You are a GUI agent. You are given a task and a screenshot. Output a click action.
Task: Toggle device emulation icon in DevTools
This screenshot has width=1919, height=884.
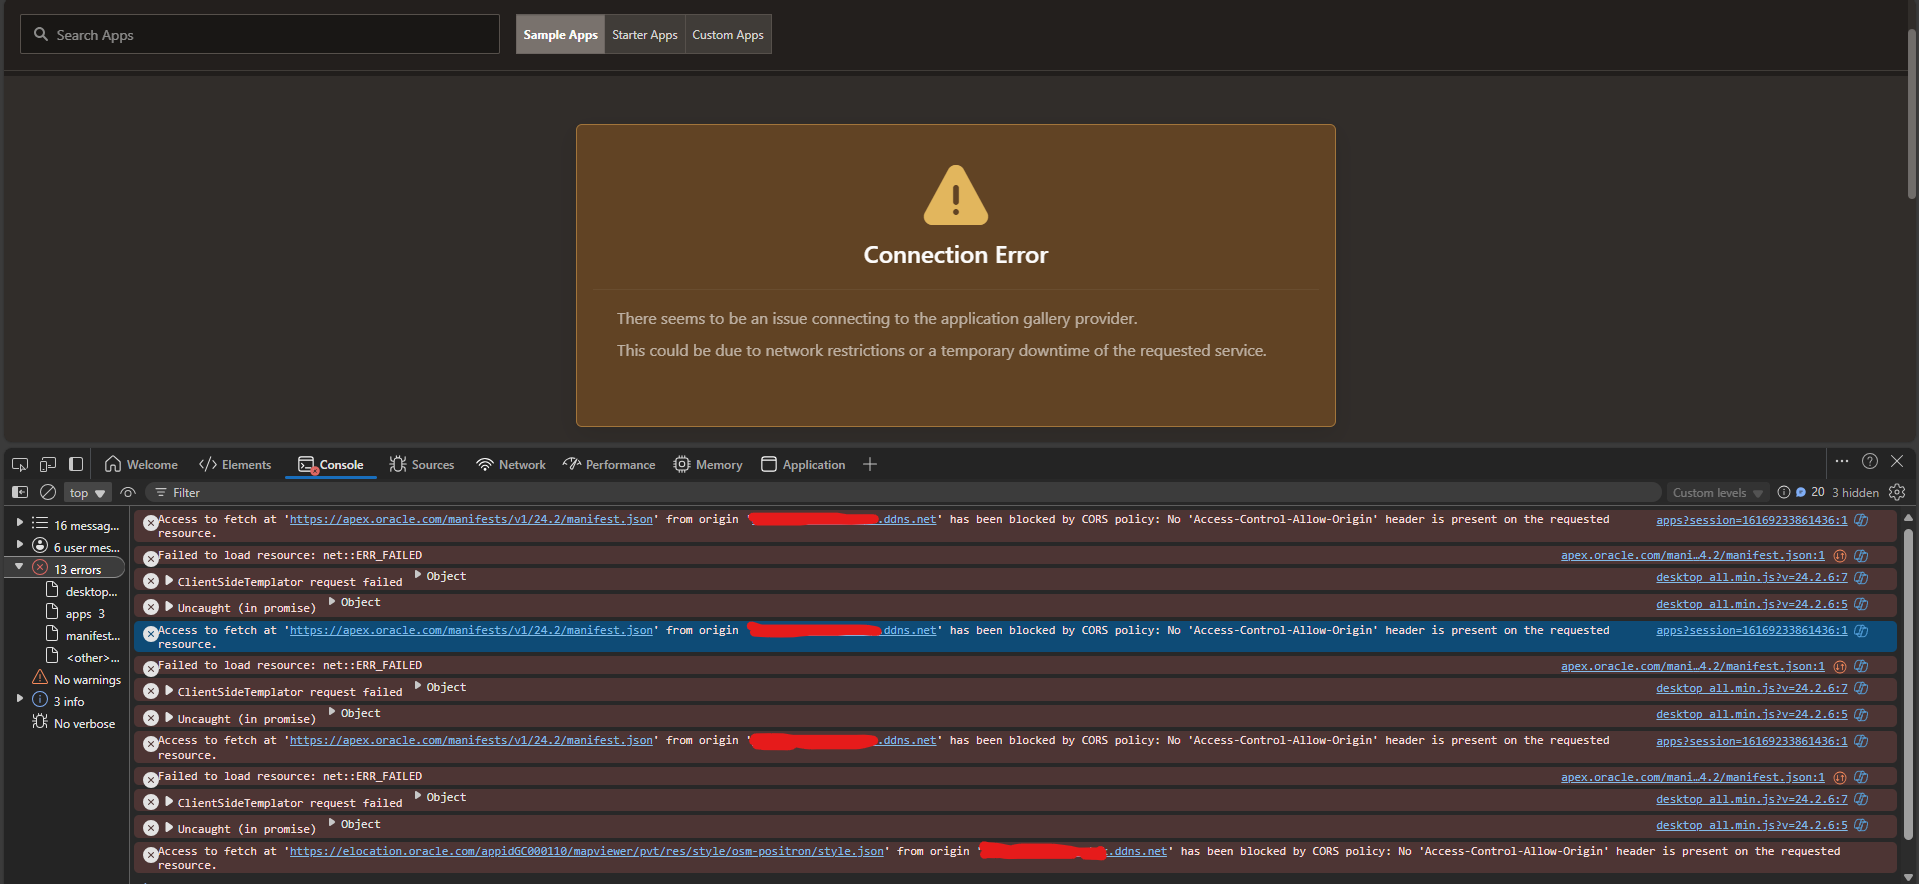(48, 464)
